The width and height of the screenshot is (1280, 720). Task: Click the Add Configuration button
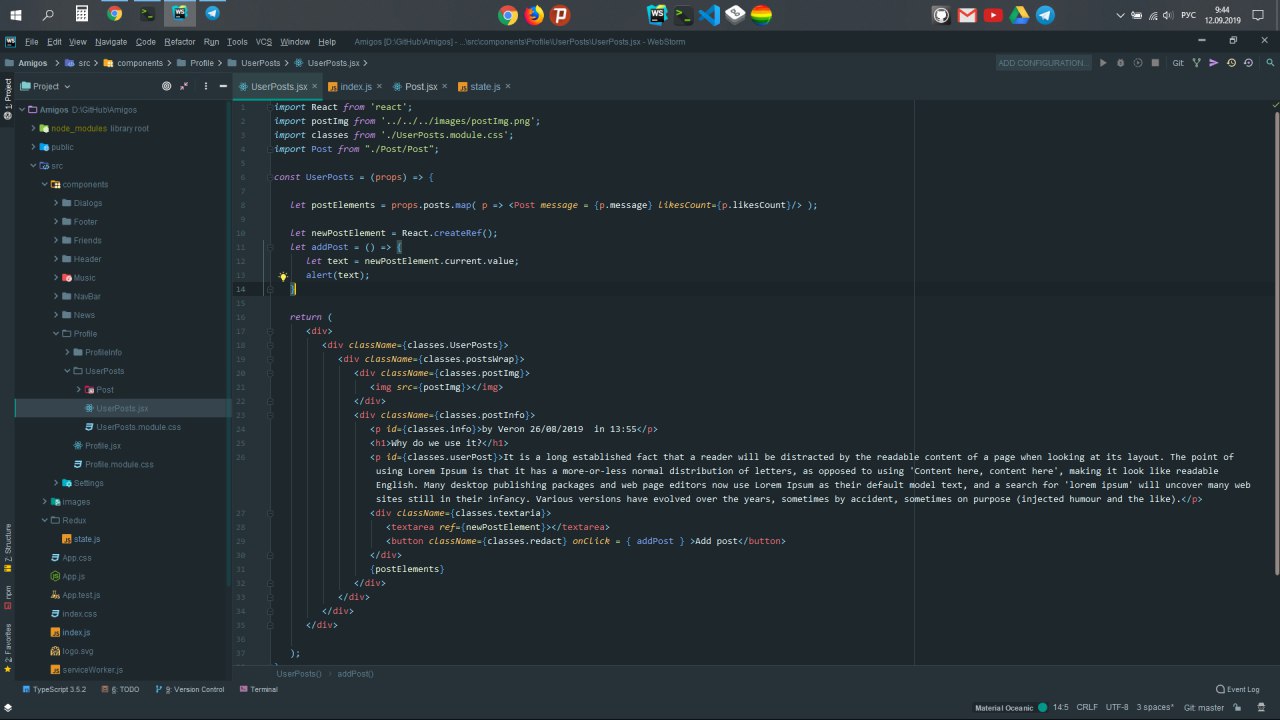point(1043,63)
